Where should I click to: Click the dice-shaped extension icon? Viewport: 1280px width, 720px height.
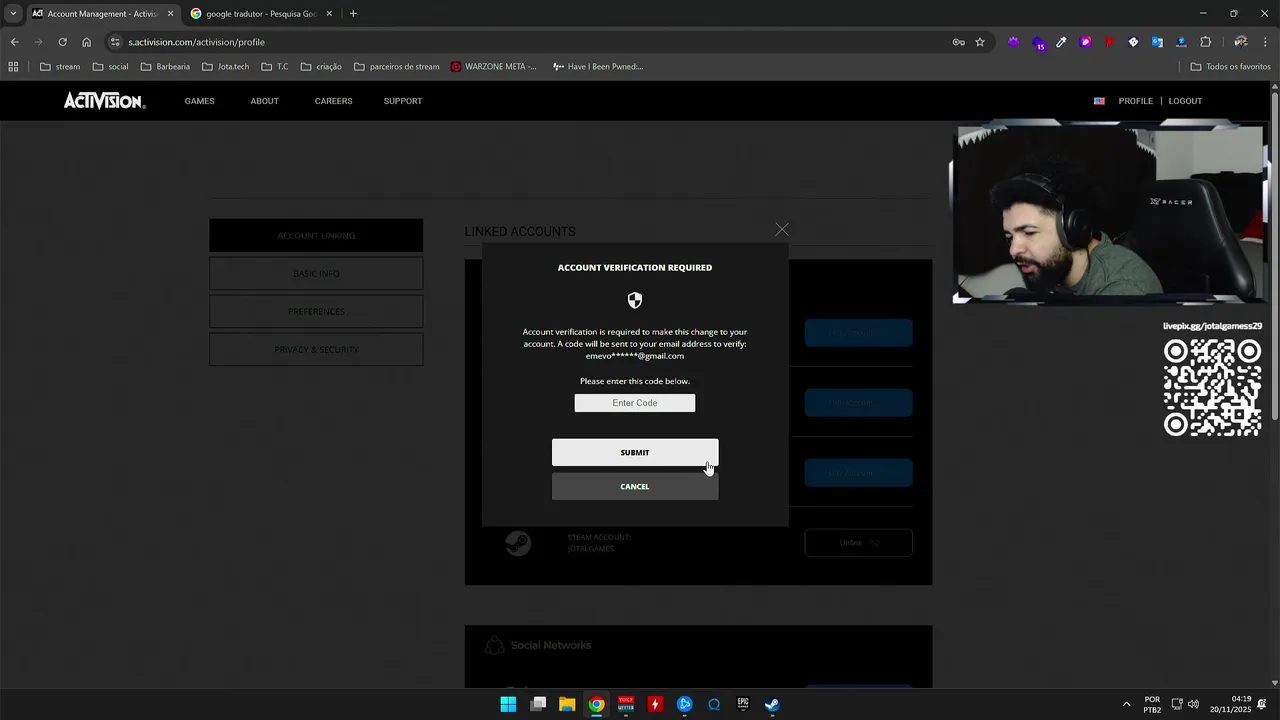point(1133,42)
